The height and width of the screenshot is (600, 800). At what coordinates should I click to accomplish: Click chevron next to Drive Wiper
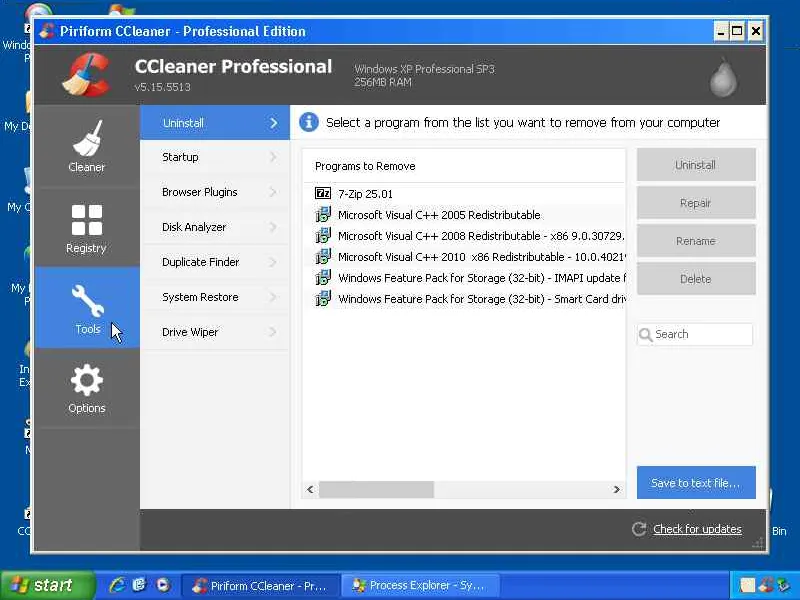coord(273,332)
